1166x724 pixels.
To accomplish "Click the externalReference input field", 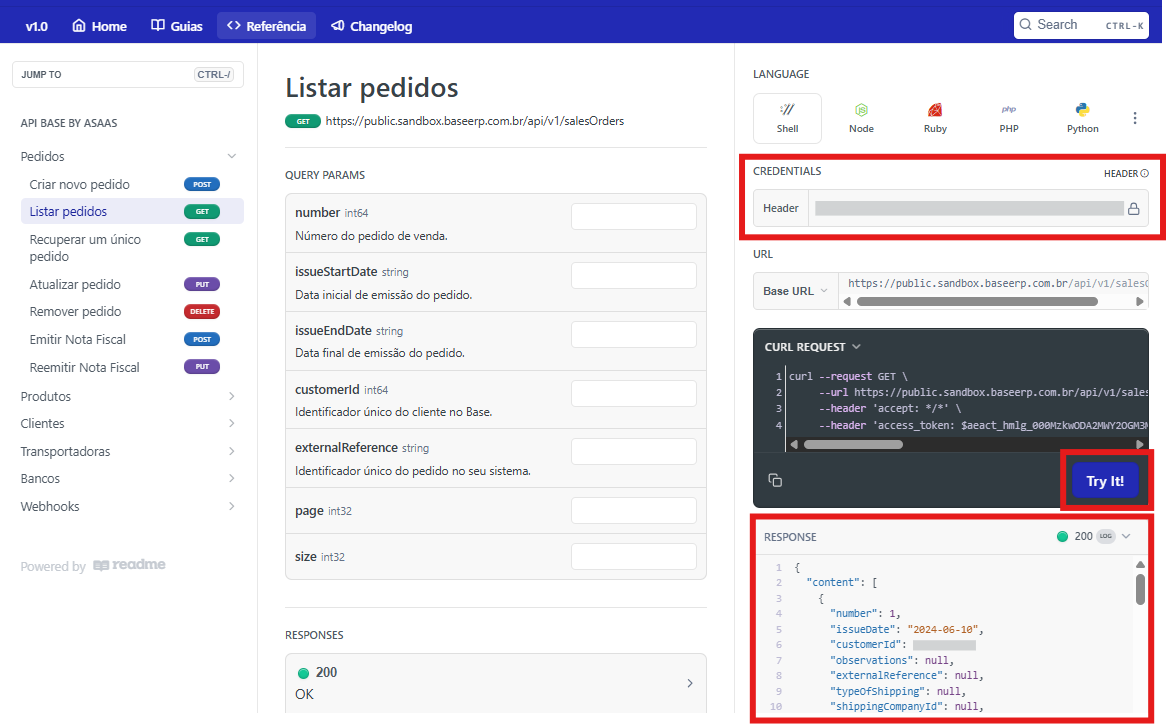I will pyautogui.click(x=634, y=451).
